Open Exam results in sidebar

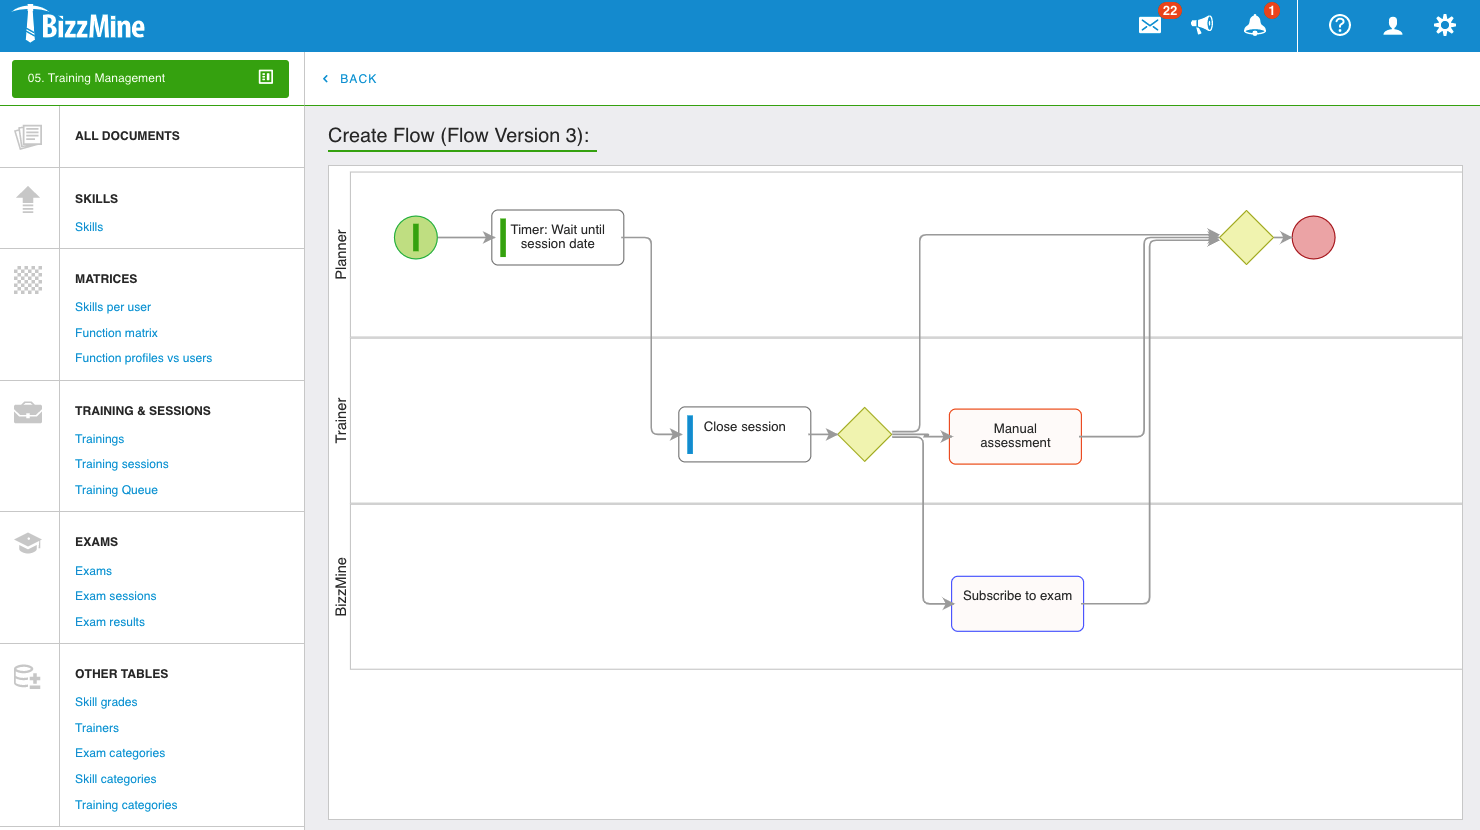110,622
